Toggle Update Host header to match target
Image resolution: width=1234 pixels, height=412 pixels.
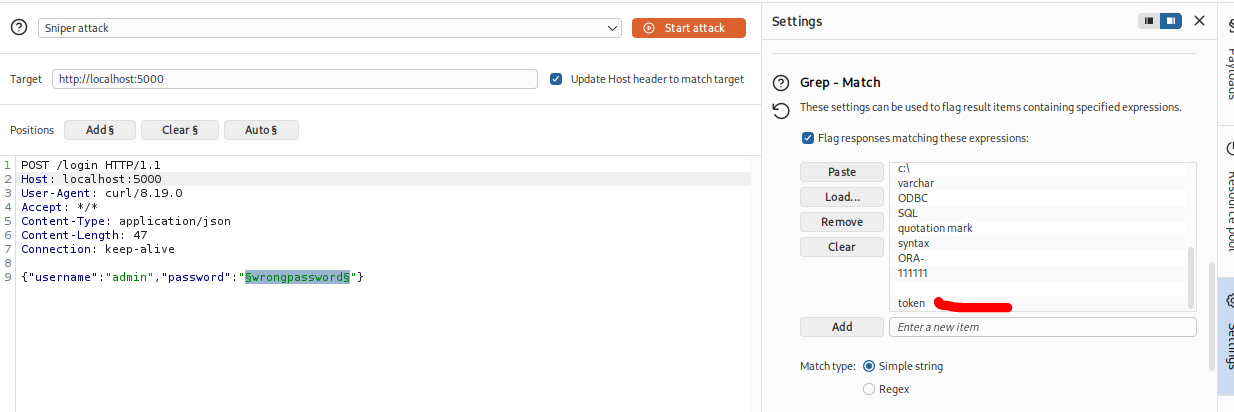click(556, 79)
